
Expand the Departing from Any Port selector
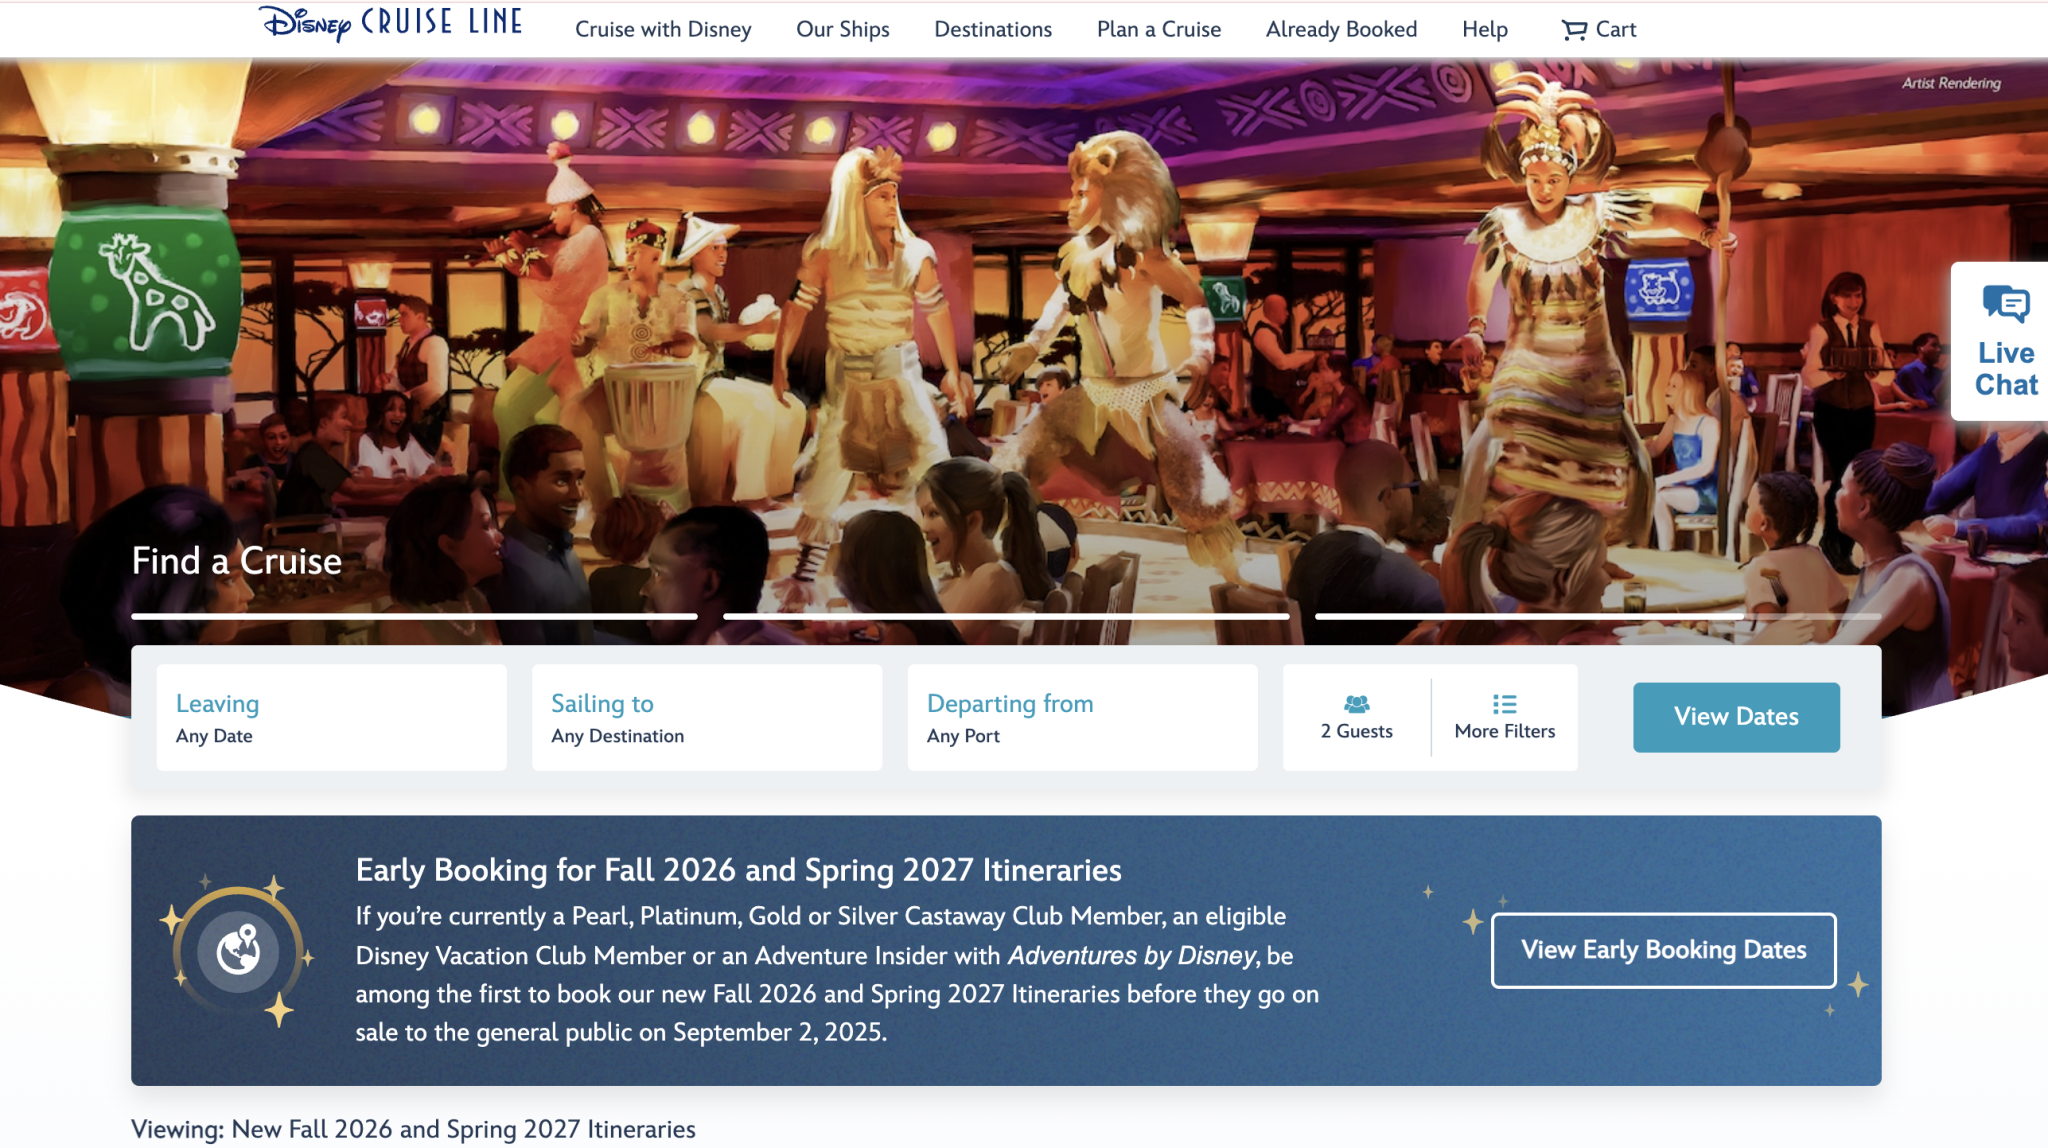click(x=1082, y=718)
